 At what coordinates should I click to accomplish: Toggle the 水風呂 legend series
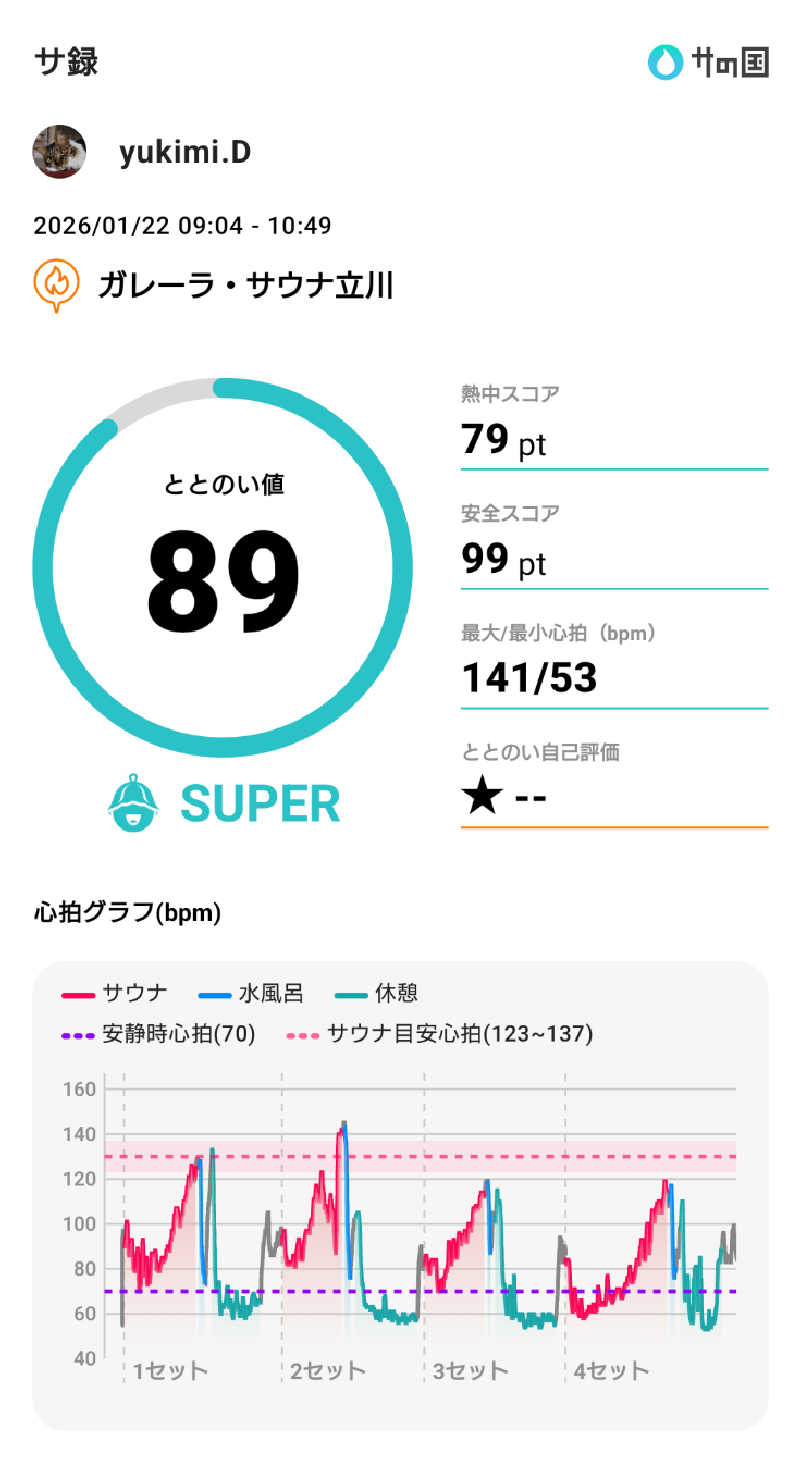[x=251, y=993]
